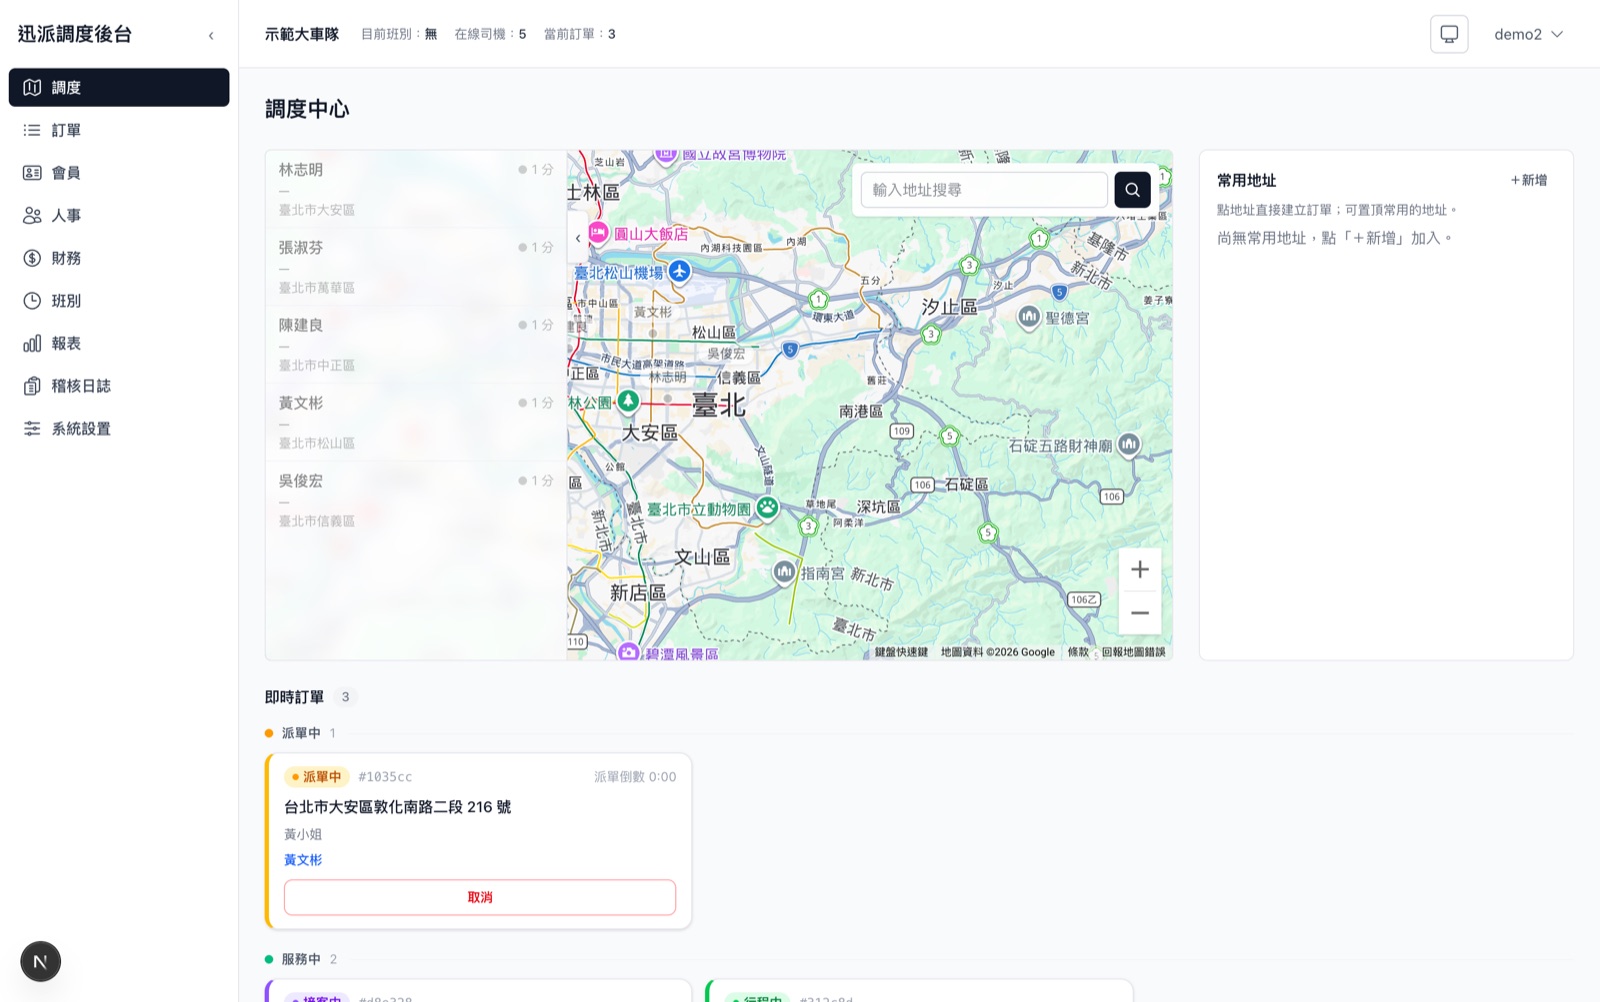Image resolution: width=1600 pixels, height=1002 pixels.
Task: Click the 在線司機：5 status text
Action: 490,34
